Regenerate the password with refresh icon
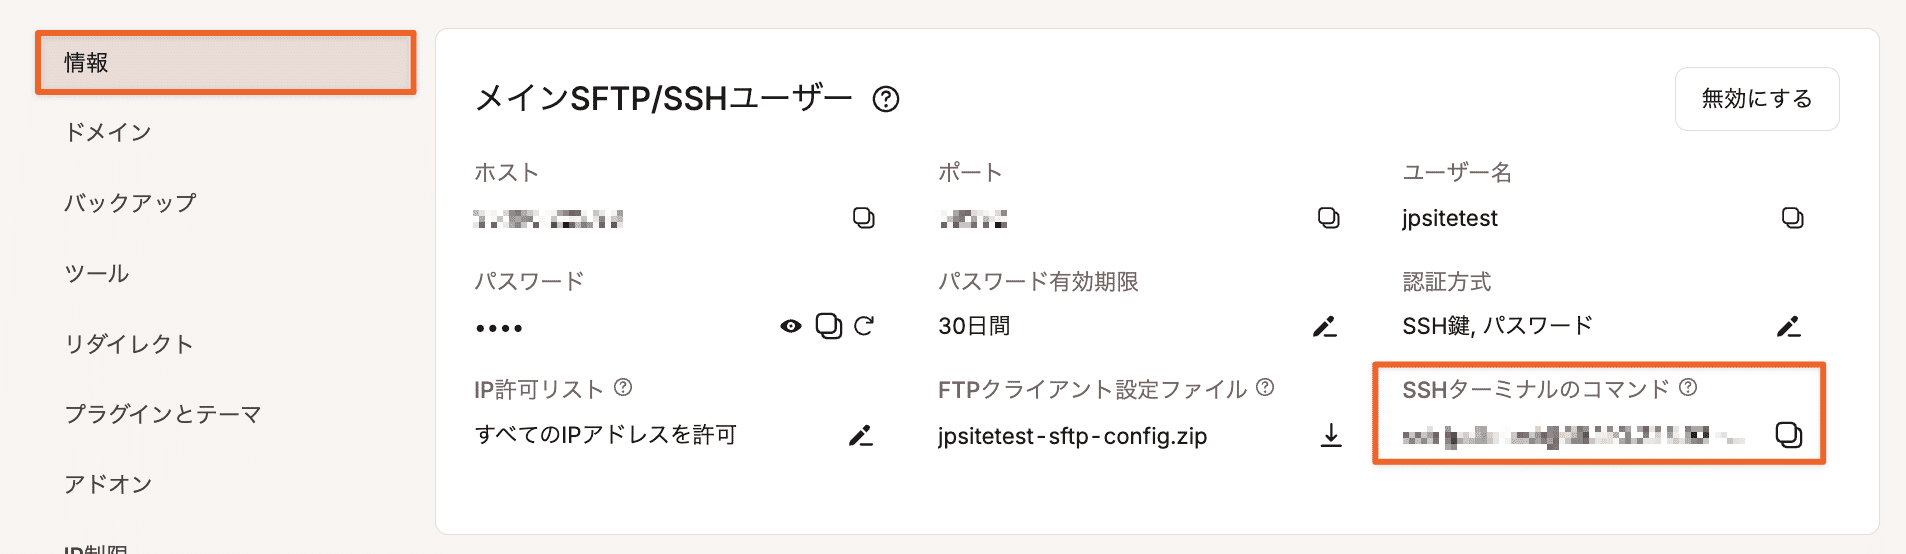 (x=864, y=326)
